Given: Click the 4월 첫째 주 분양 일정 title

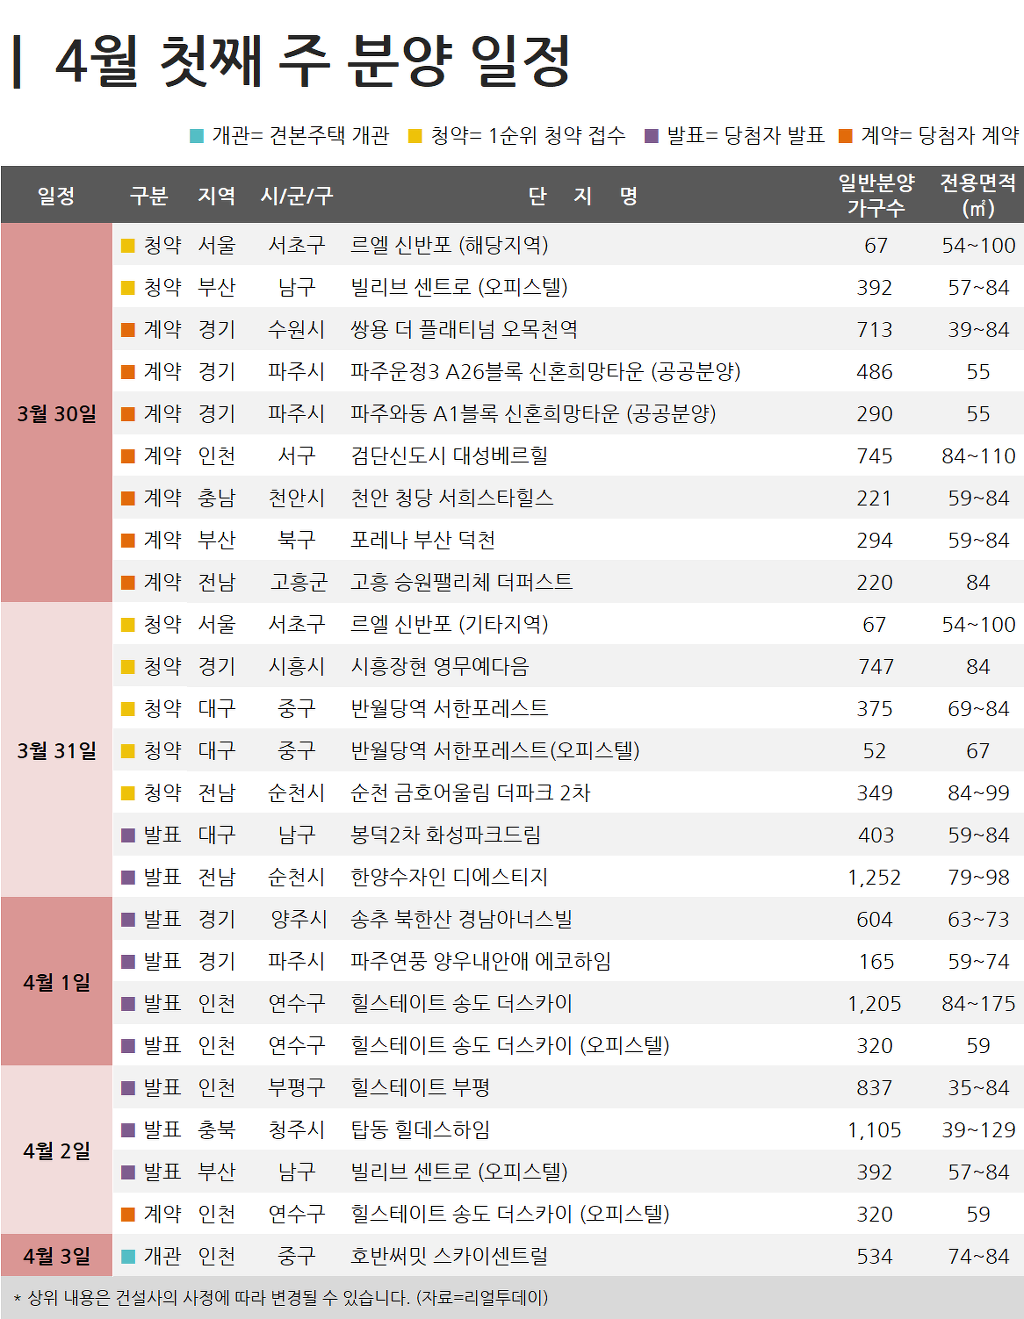Looking at the screenshot, I should point(313,60).
